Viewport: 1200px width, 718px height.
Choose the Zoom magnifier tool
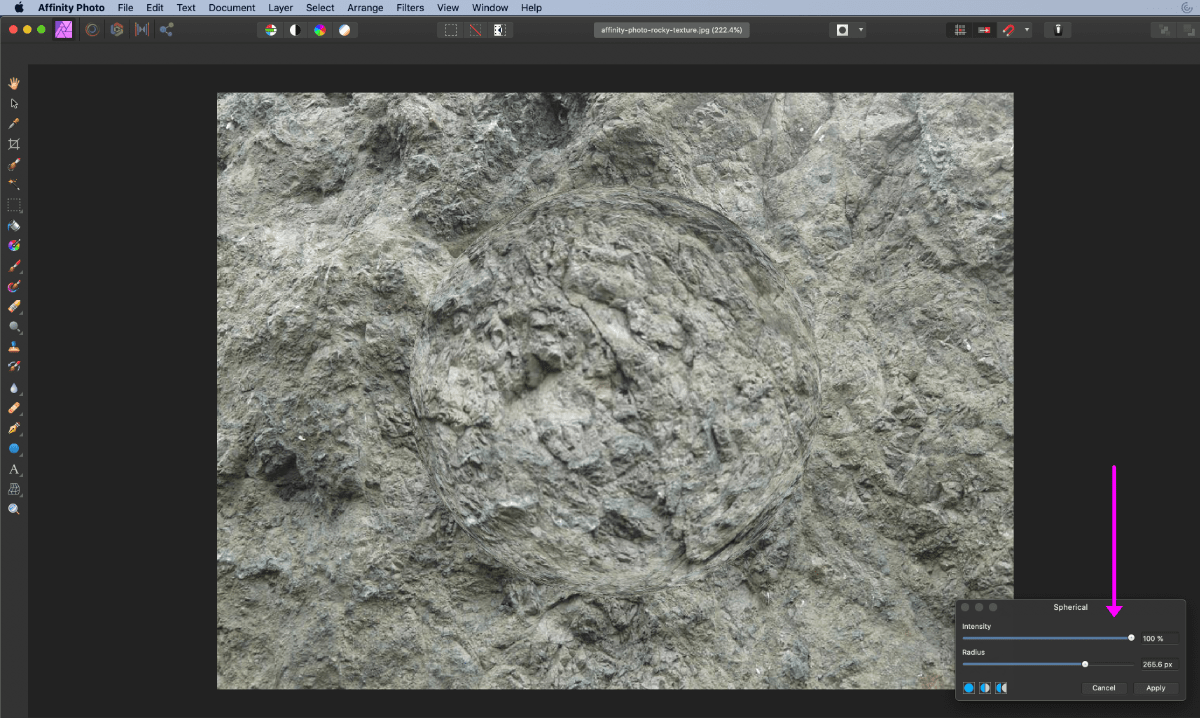click(14, 509)
